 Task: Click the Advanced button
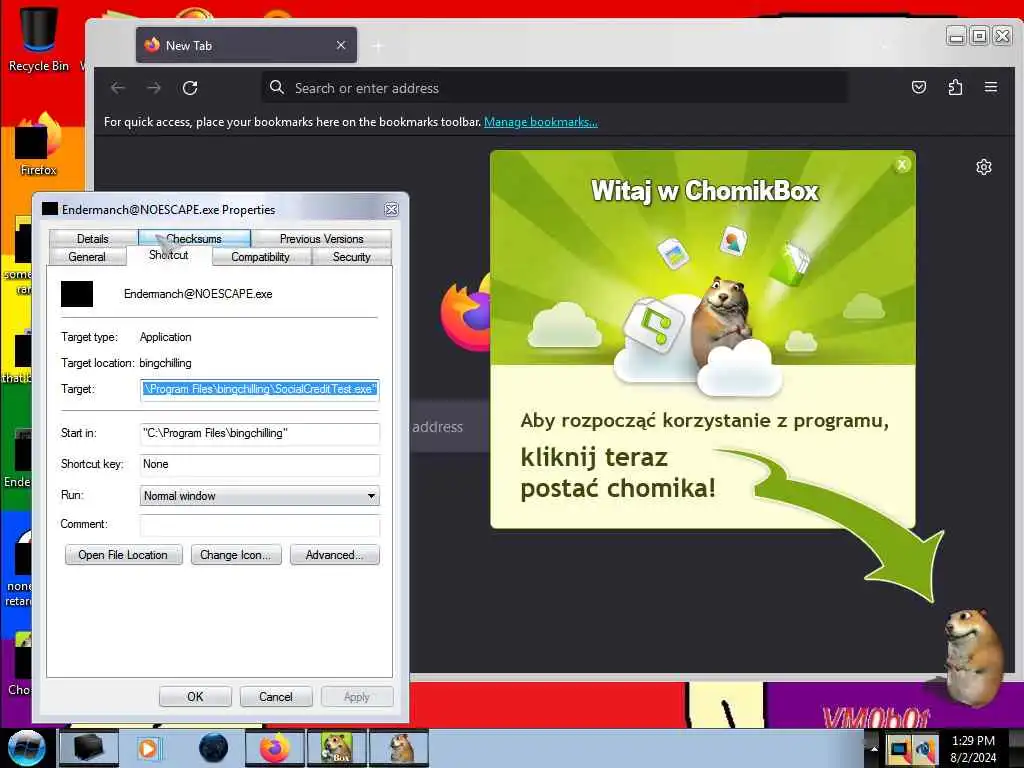(334, 555)
